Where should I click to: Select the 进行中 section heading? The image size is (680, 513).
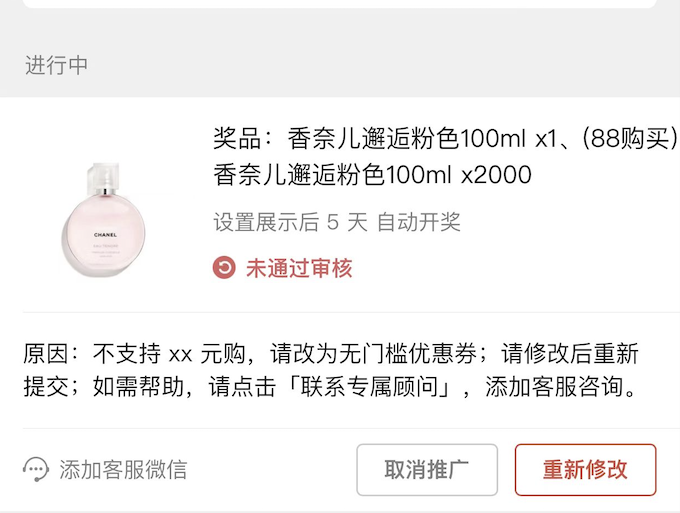tap(56, 65)
